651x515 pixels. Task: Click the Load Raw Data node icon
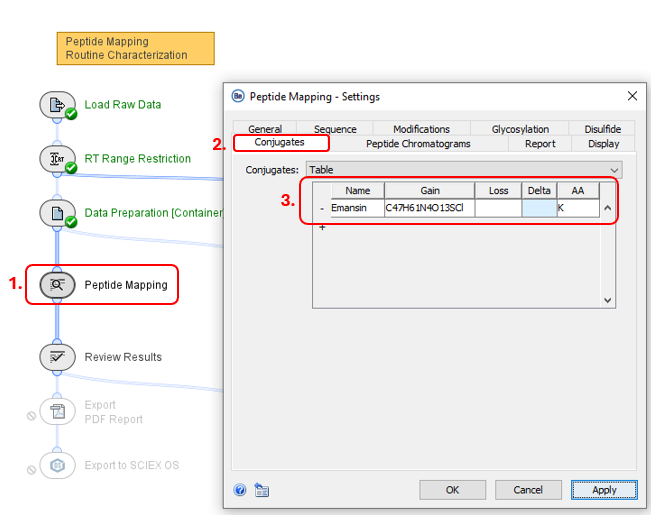[57, 104]
